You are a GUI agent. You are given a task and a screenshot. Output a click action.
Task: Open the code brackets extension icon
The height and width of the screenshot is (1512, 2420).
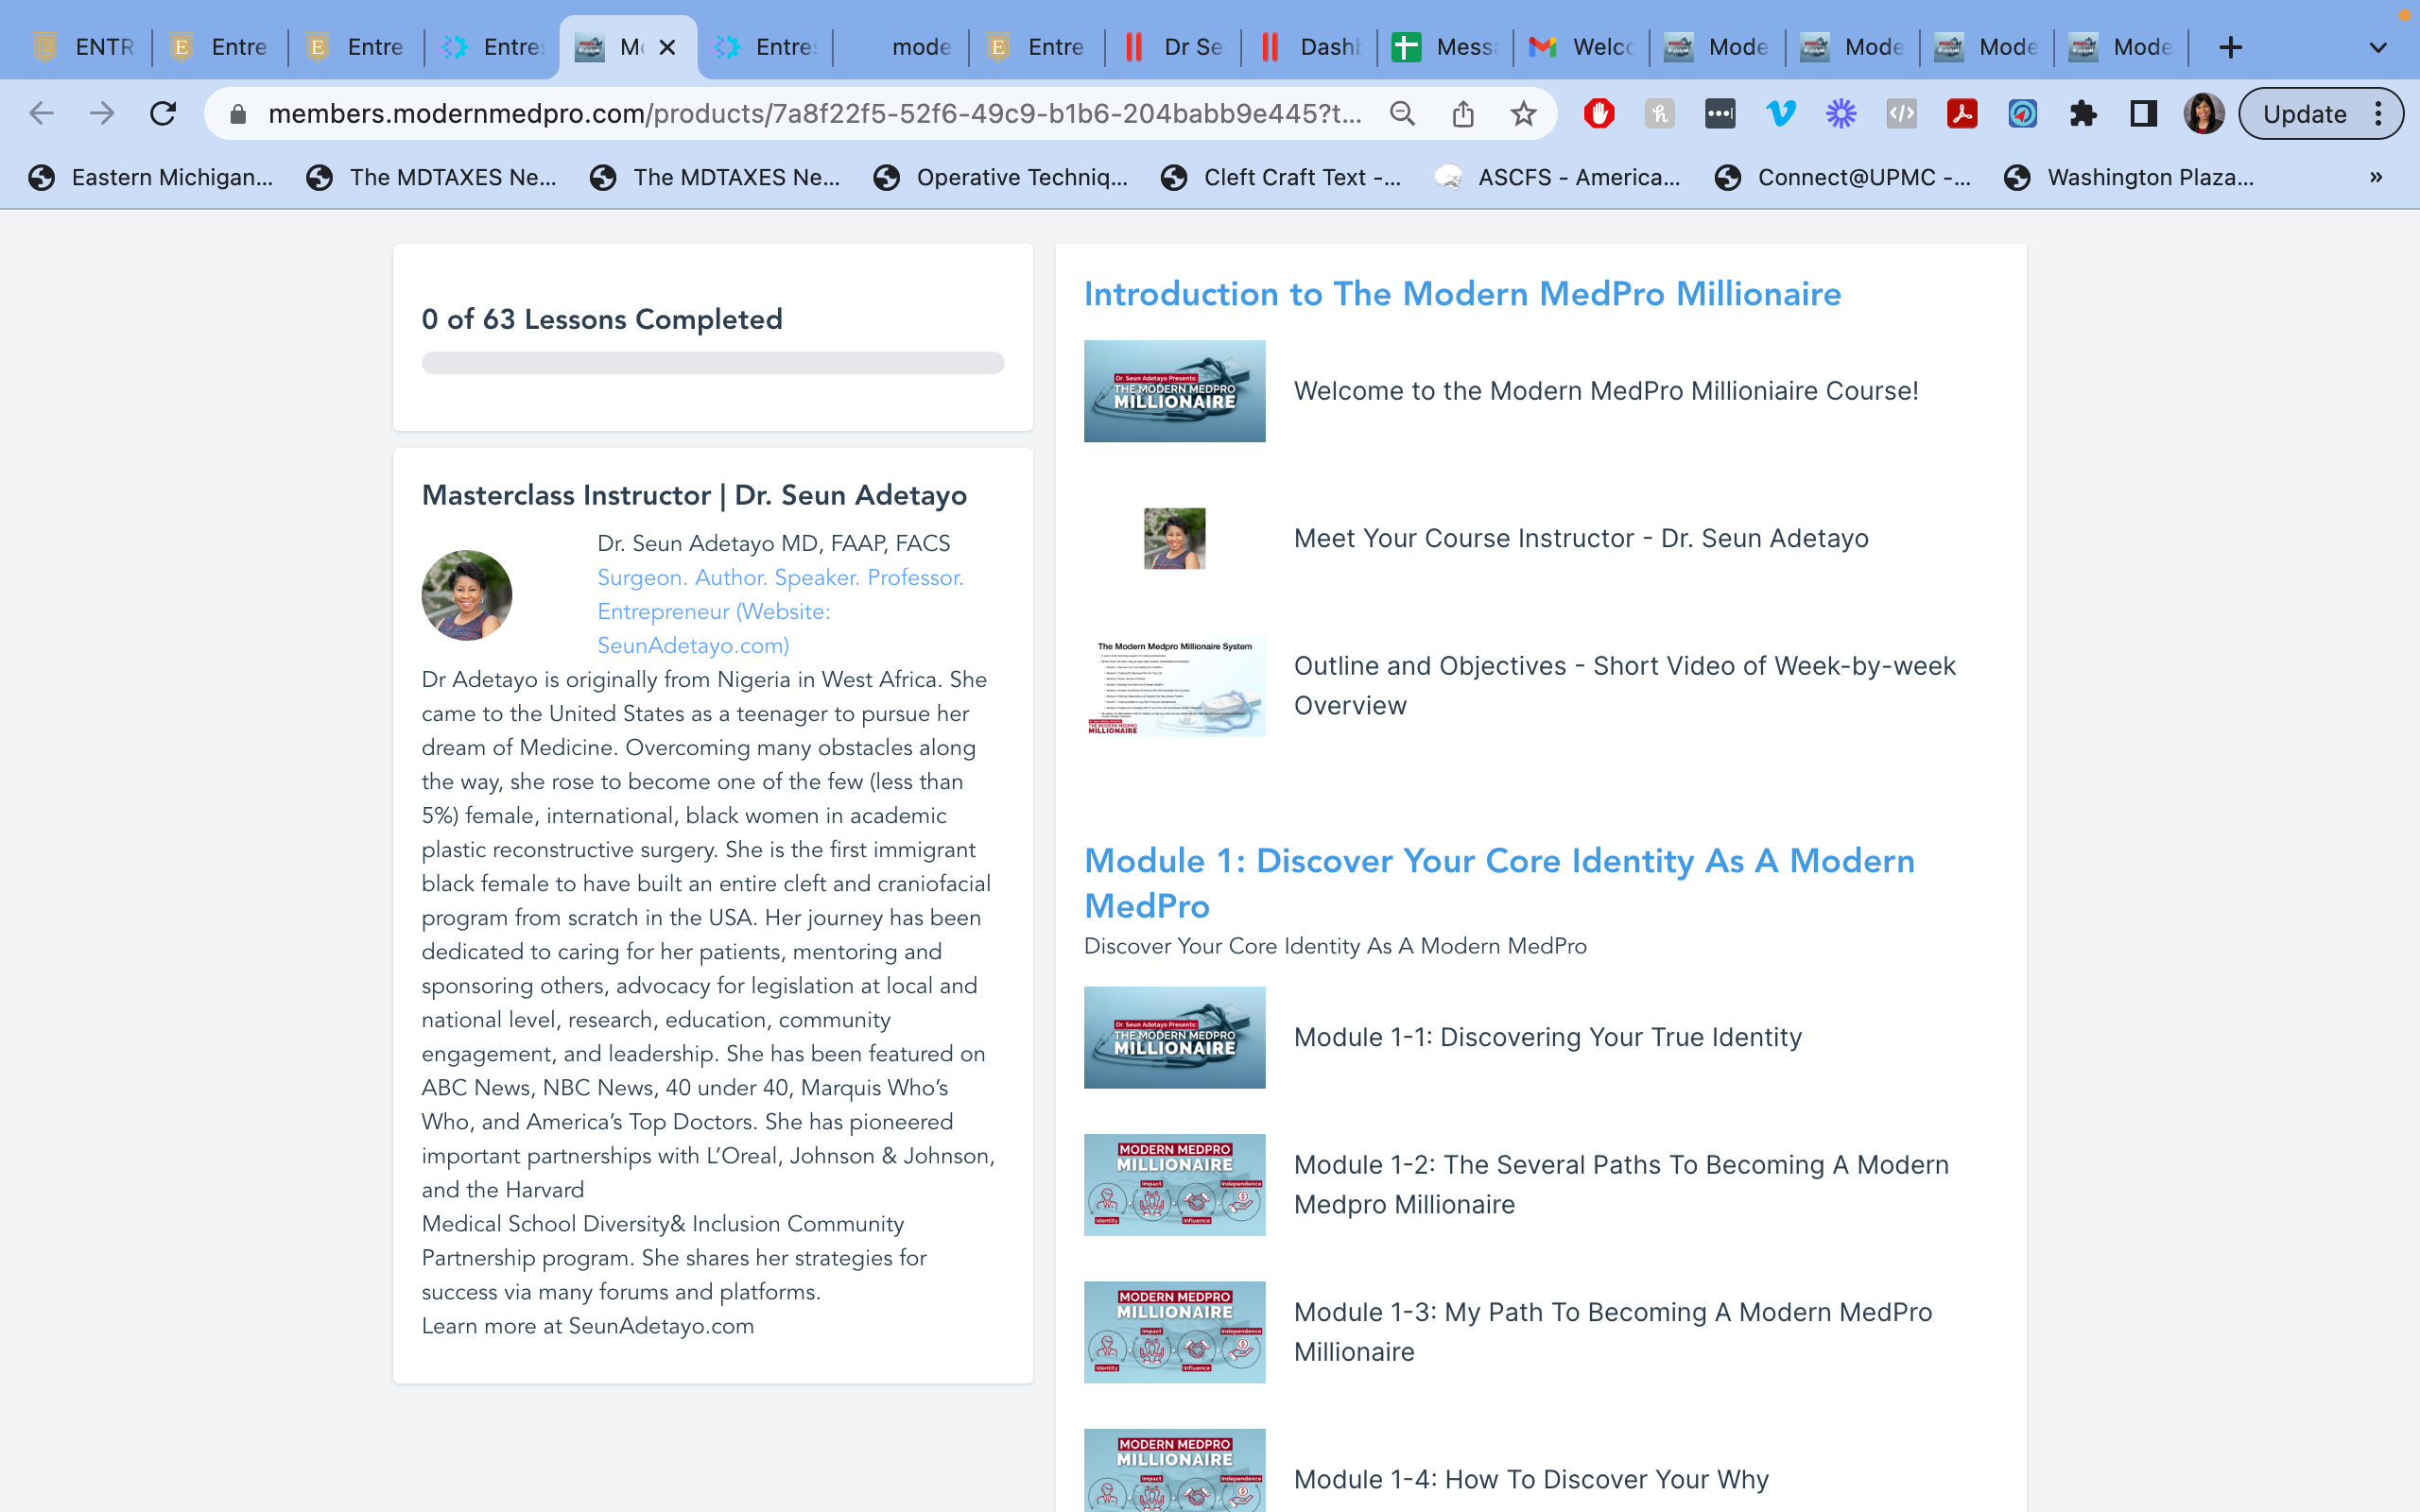point(1901,114)
